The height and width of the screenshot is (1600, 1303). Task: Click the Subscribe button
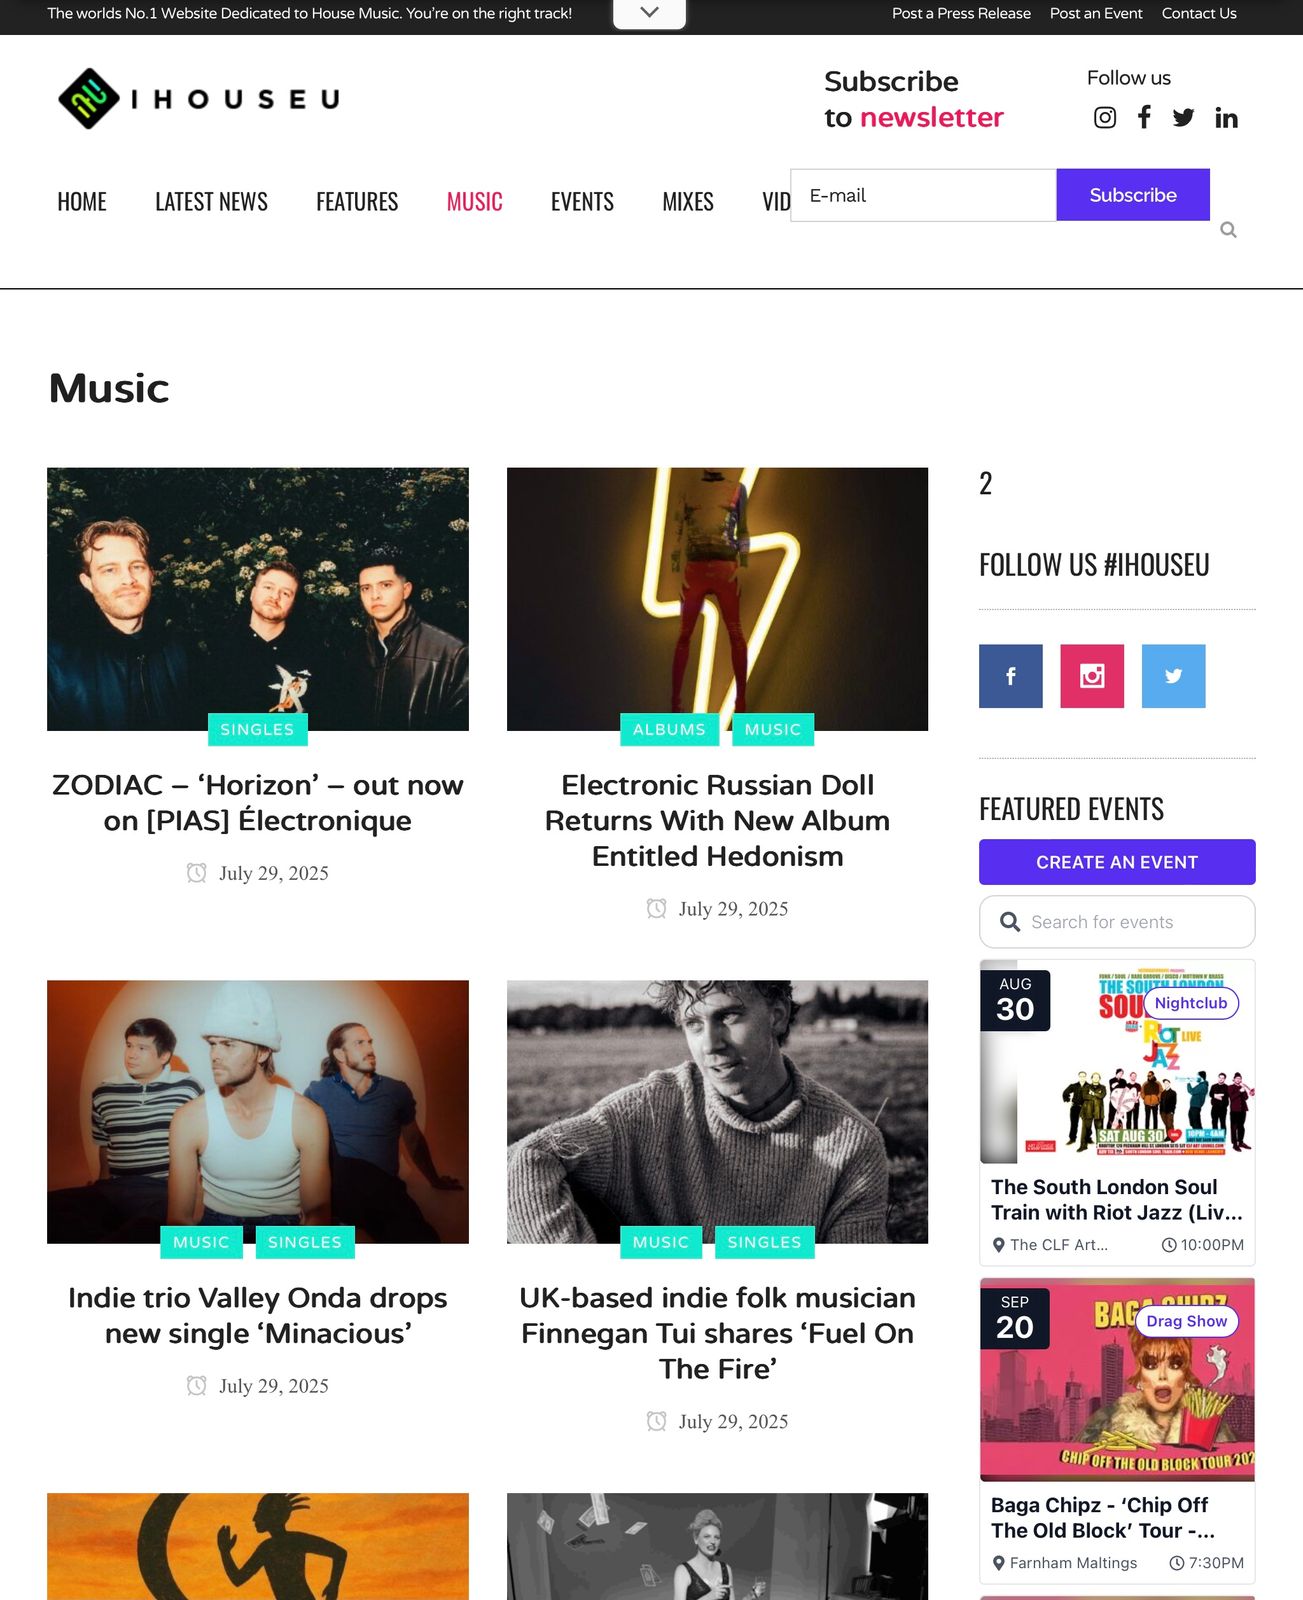click(1133, 195)
